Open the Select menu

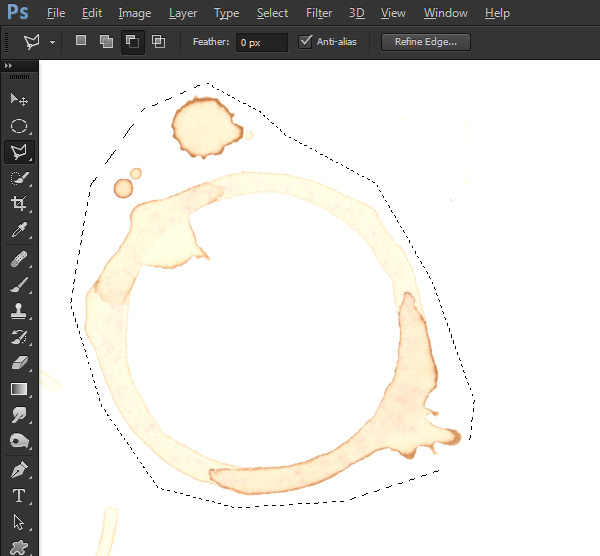272,13
